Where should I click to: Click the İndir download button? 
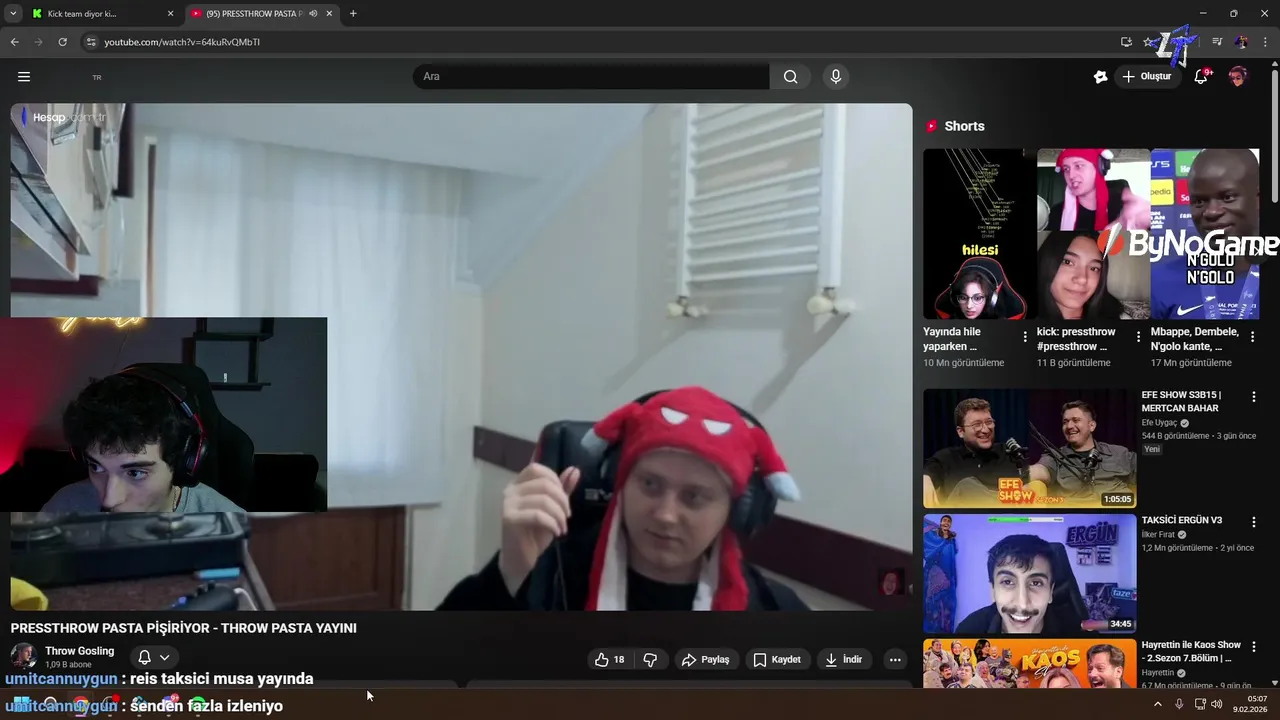(x=843, y=660)
